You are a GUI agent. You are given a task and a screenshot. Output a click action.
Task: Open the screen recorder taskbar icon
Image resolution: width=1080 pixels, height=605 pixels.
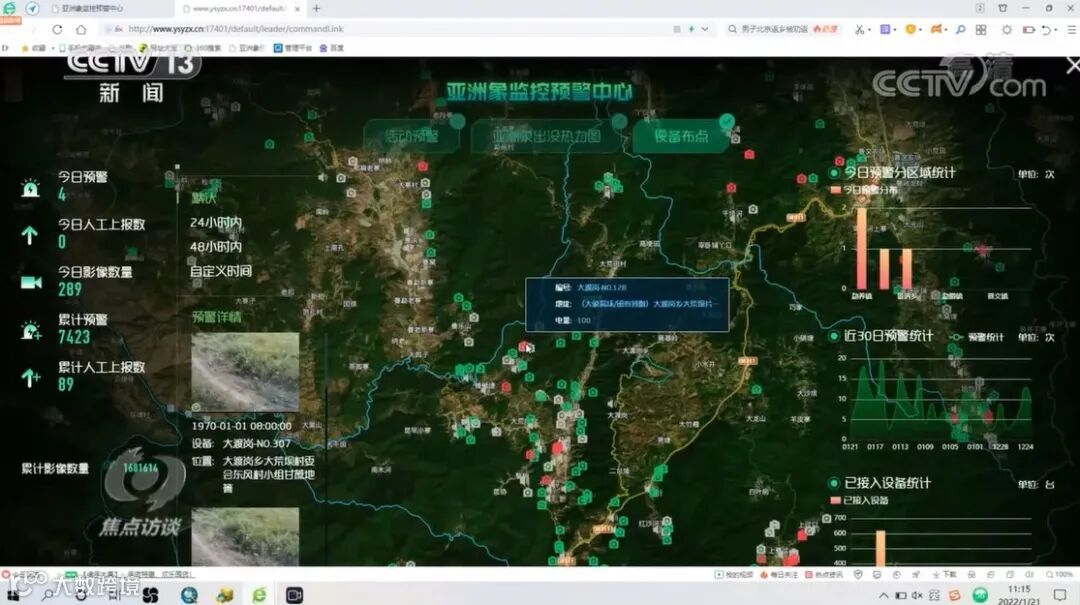tap(294, 595)
